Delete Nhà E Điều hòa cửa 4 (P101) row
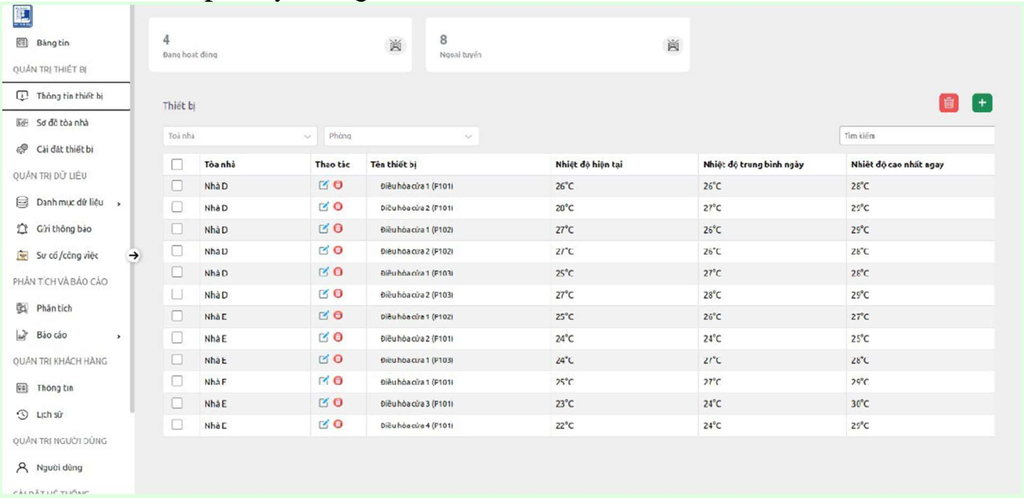 click(338, 424)
